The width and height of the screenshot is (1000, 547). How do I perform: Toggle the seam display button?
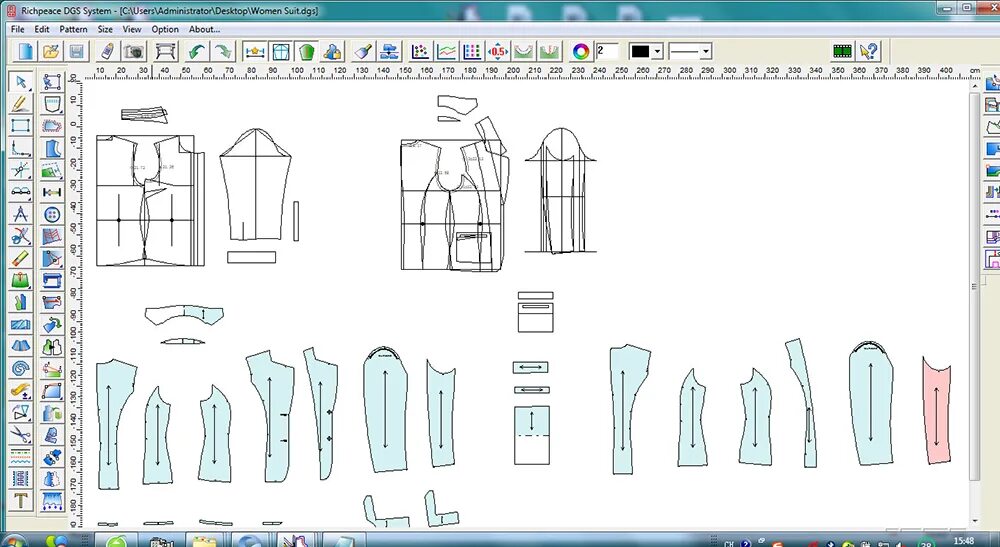[x=281, y=51]
